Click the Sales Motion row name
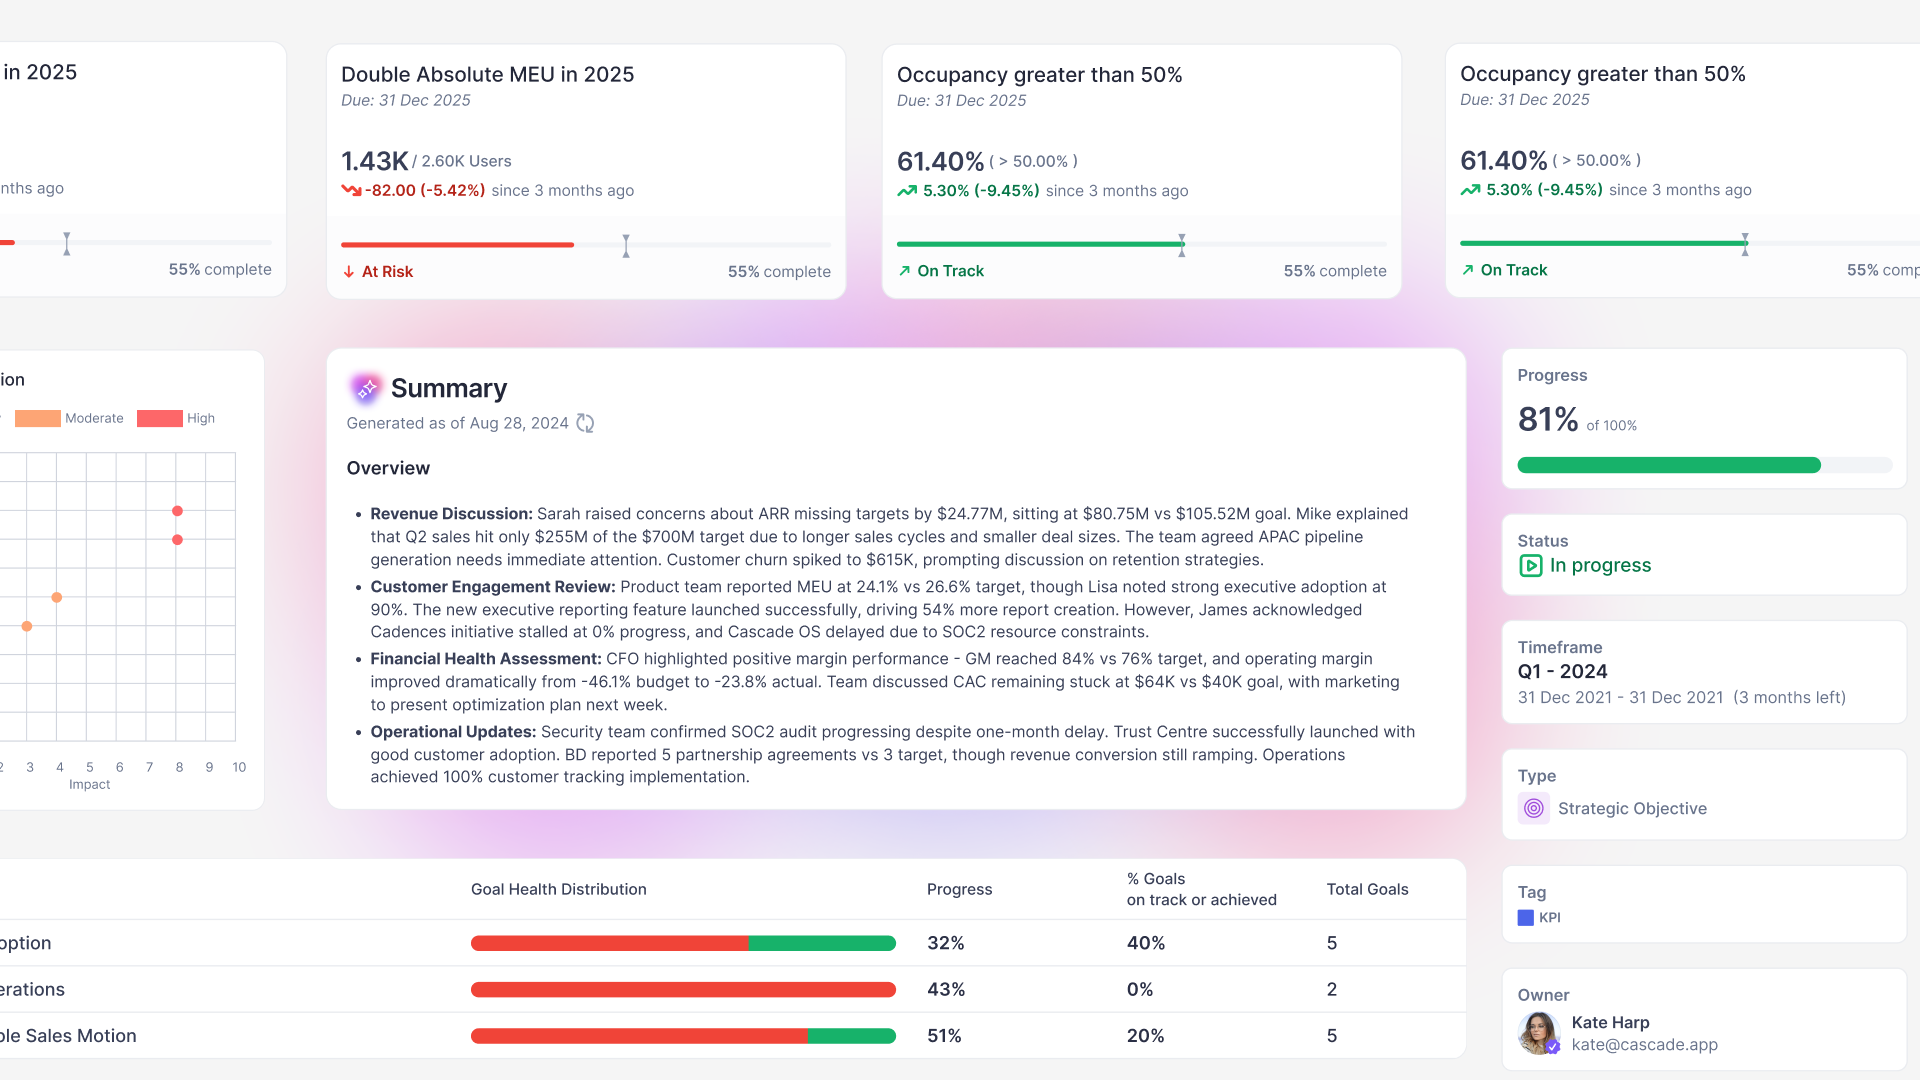The width and height of the screenshot is (1920, 1080). point(68,1036)
